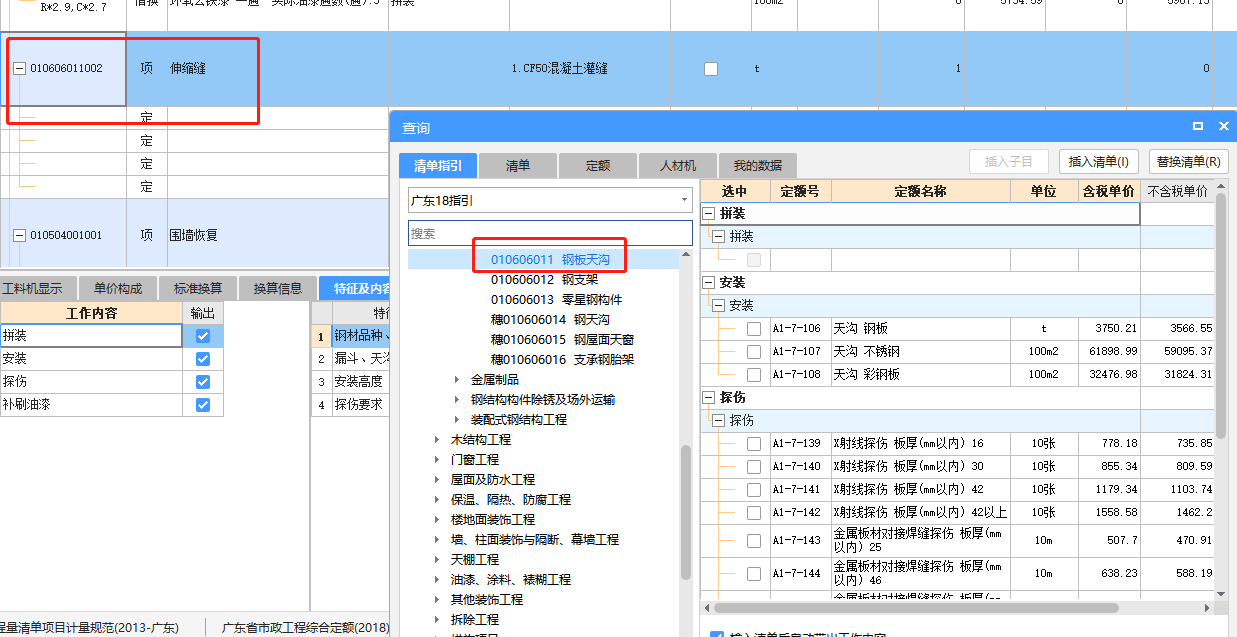
Task: Expand the 金属制品 tree node
Action: [457, 380]
